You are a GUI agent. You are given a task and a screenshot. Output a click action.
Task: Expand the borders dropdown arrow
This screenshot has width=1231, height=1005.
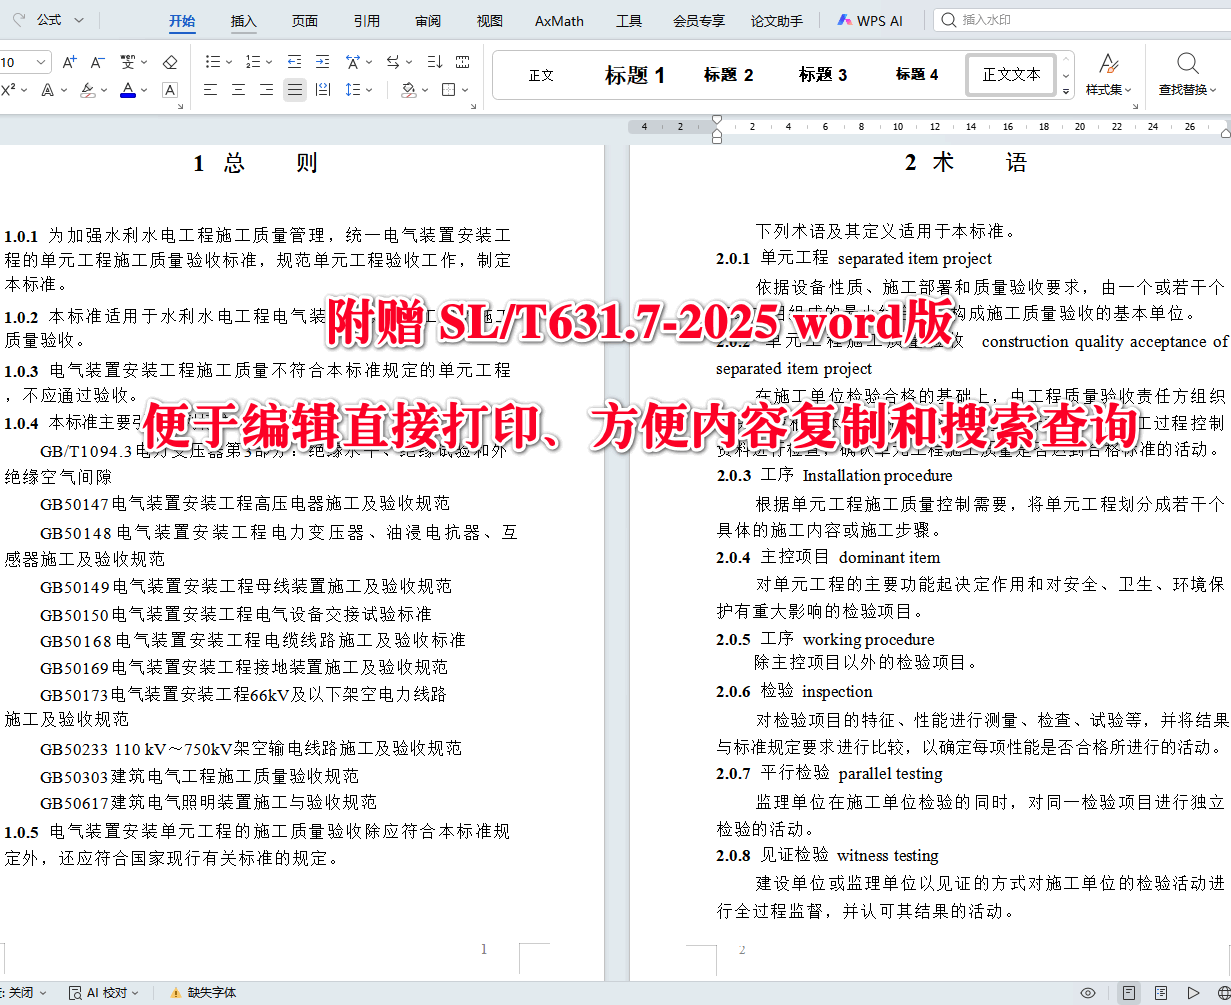tap(465, 90)
